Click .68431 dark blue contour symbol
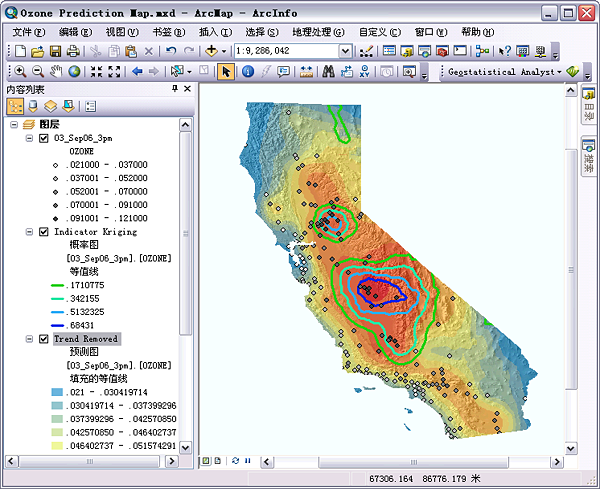This screenshot has height=489, width=600. point(57,325)
